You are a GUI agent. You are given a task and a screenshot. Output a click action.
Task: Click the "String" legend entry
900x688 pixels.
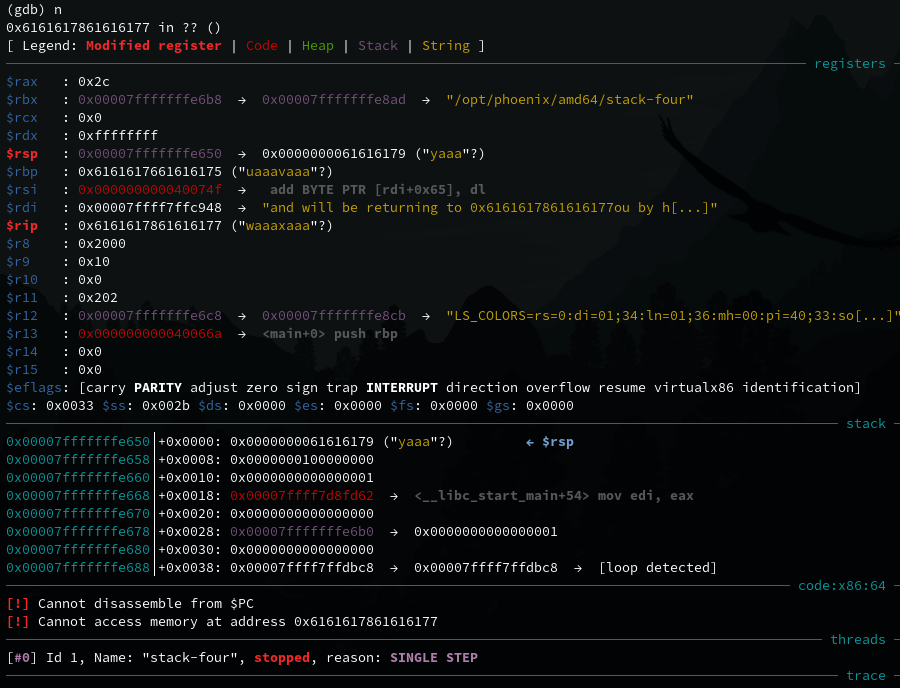[x=445, y=45]
